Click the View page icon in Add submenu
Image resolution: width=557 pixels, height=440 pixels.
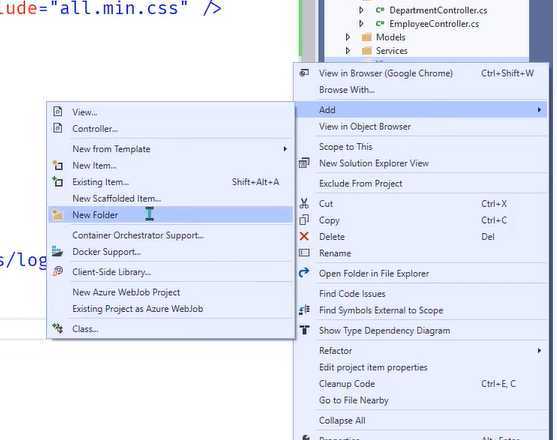point(58,112)
